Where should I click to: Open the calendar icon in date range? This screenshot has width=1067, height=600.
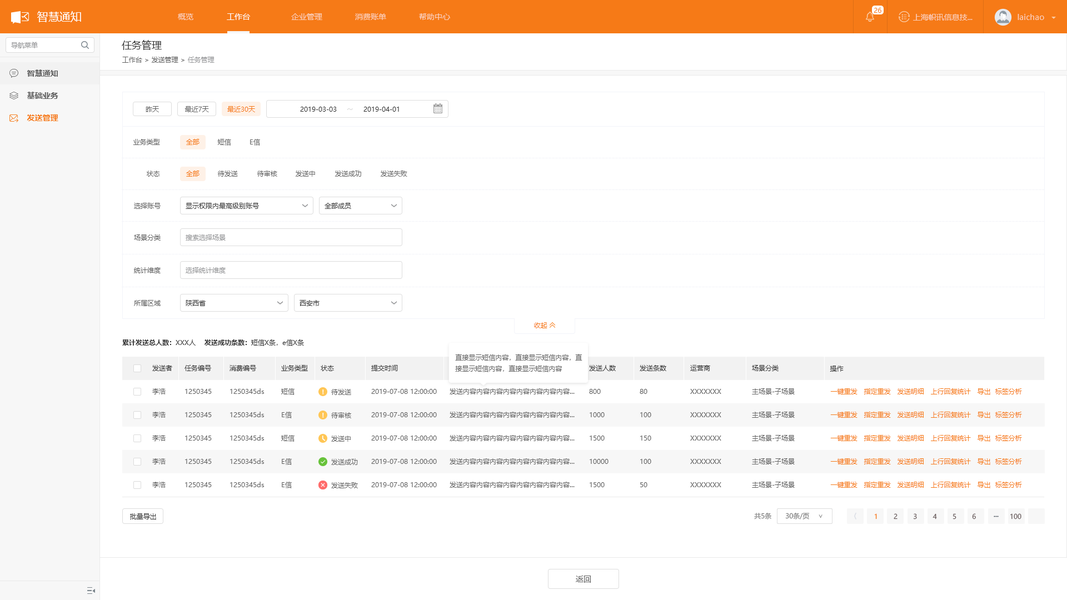[438, 109]
